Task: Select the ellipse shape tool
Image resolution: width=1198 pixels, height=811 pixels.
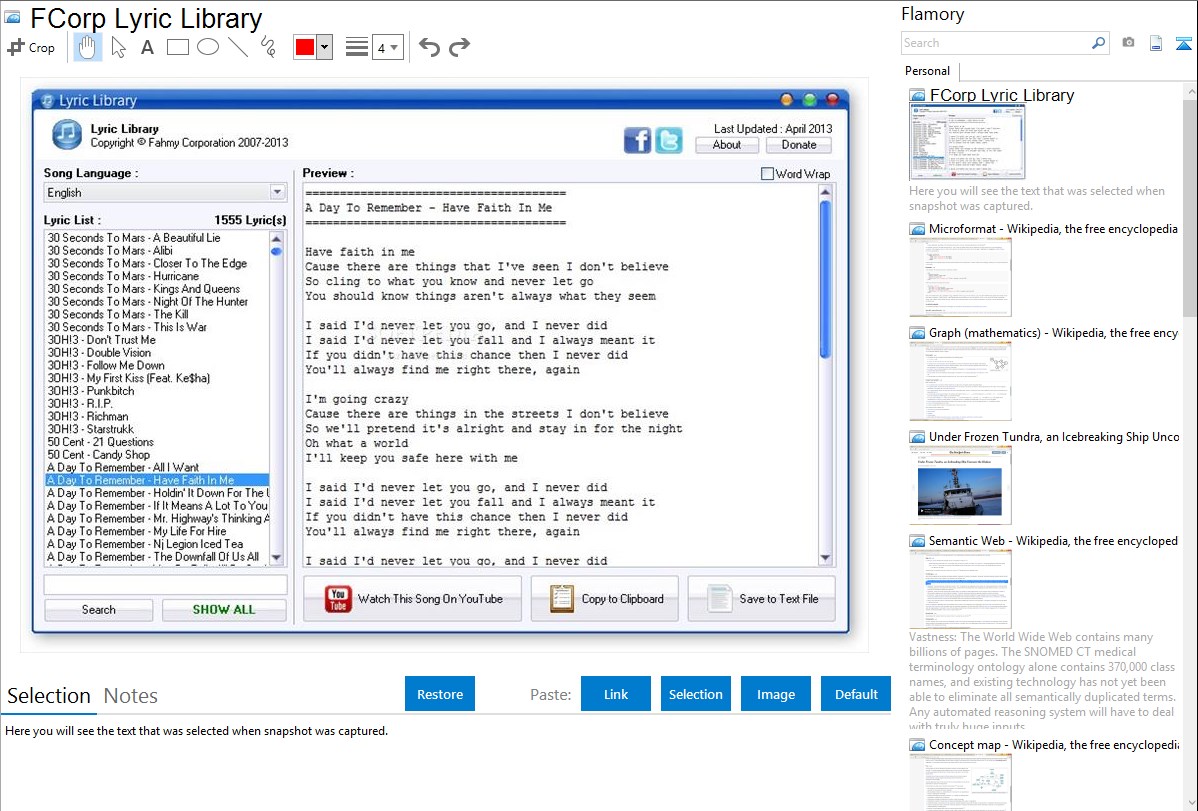Action: pos(208,47)
